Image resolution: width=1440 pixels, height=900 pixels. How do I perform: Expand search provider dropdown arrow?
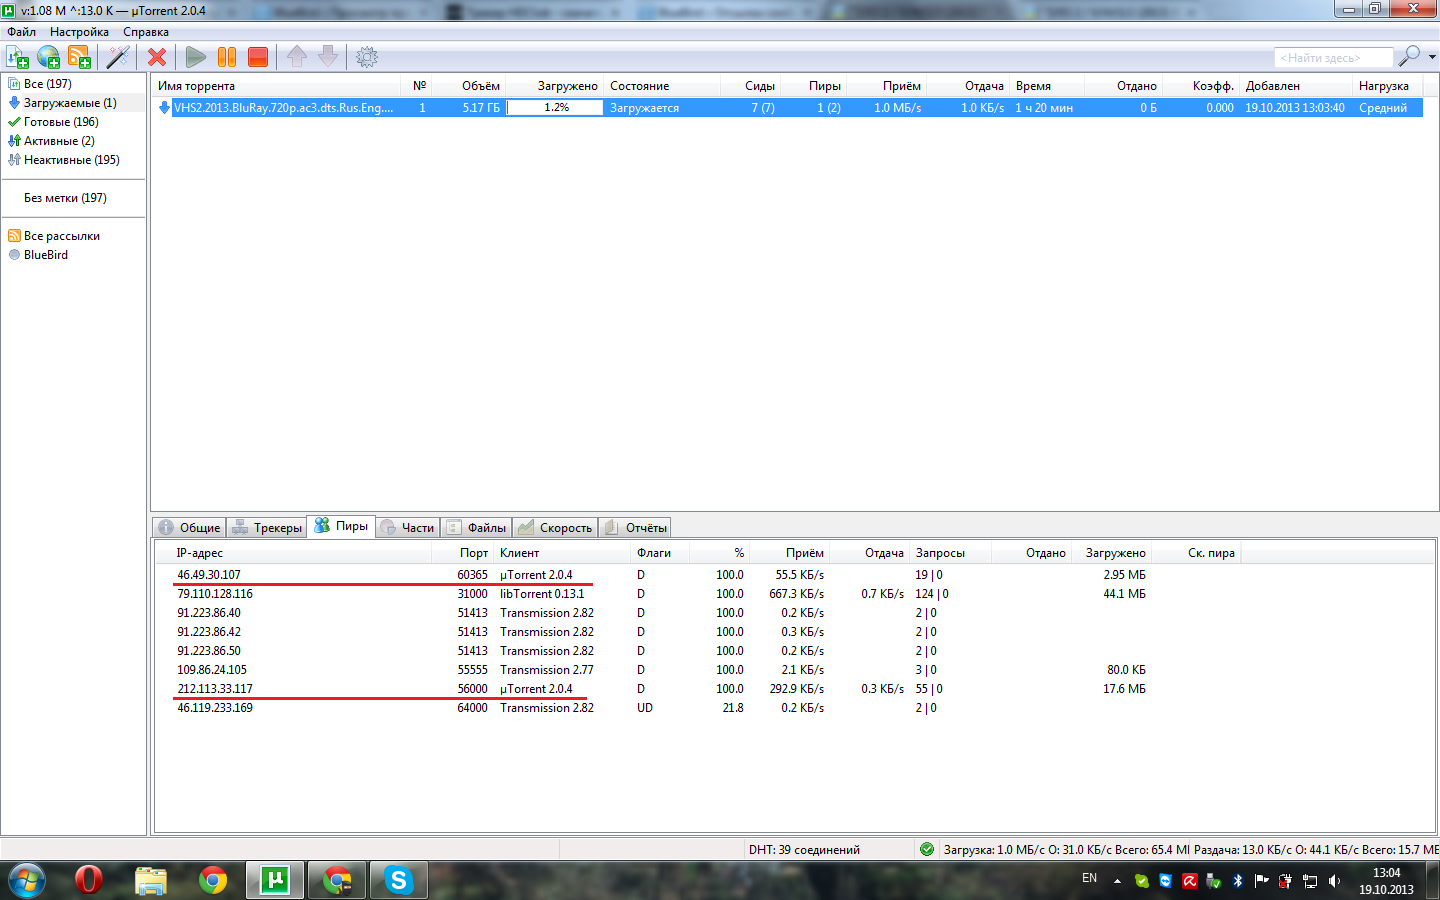[x=1432, y=57]
